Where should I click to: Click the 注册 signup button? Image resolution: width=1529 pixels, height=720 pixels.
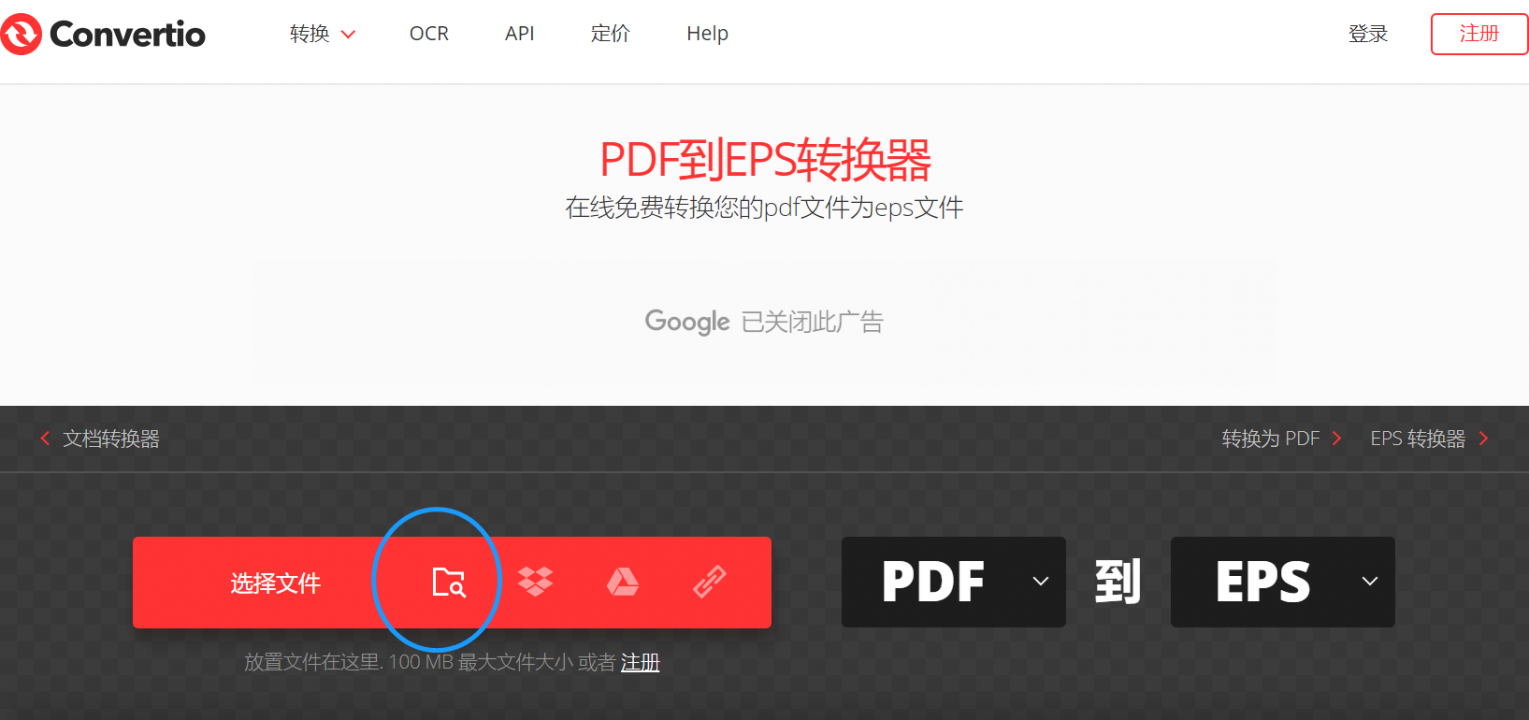(1478, 33)
